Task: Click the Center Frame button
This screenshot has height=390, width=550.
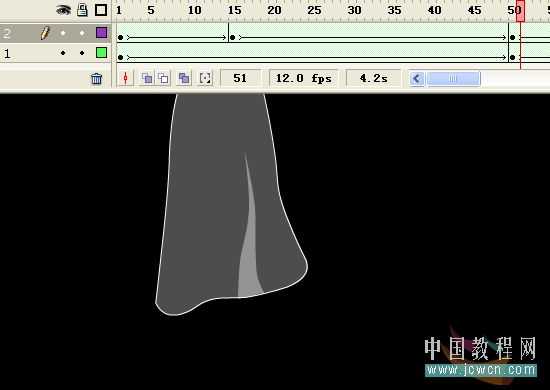Action: tap(126, 78)
